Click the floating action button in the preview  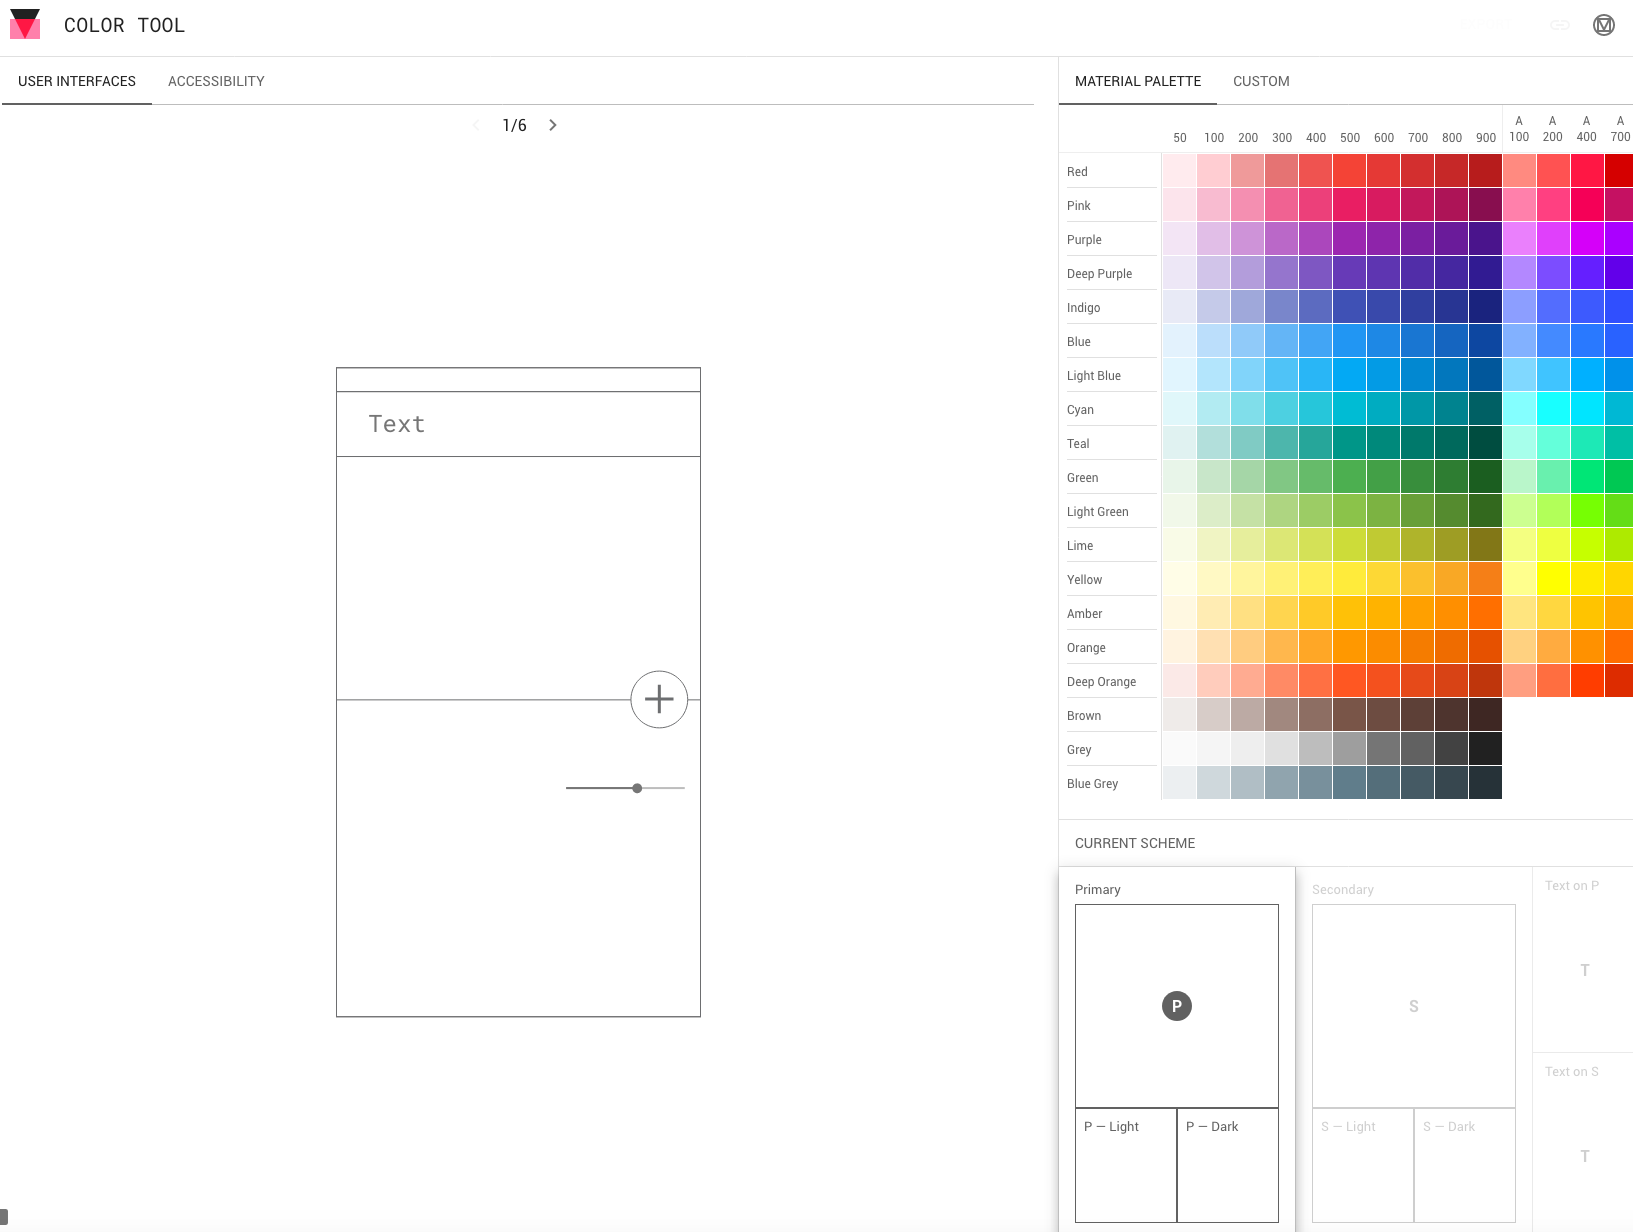659,699
